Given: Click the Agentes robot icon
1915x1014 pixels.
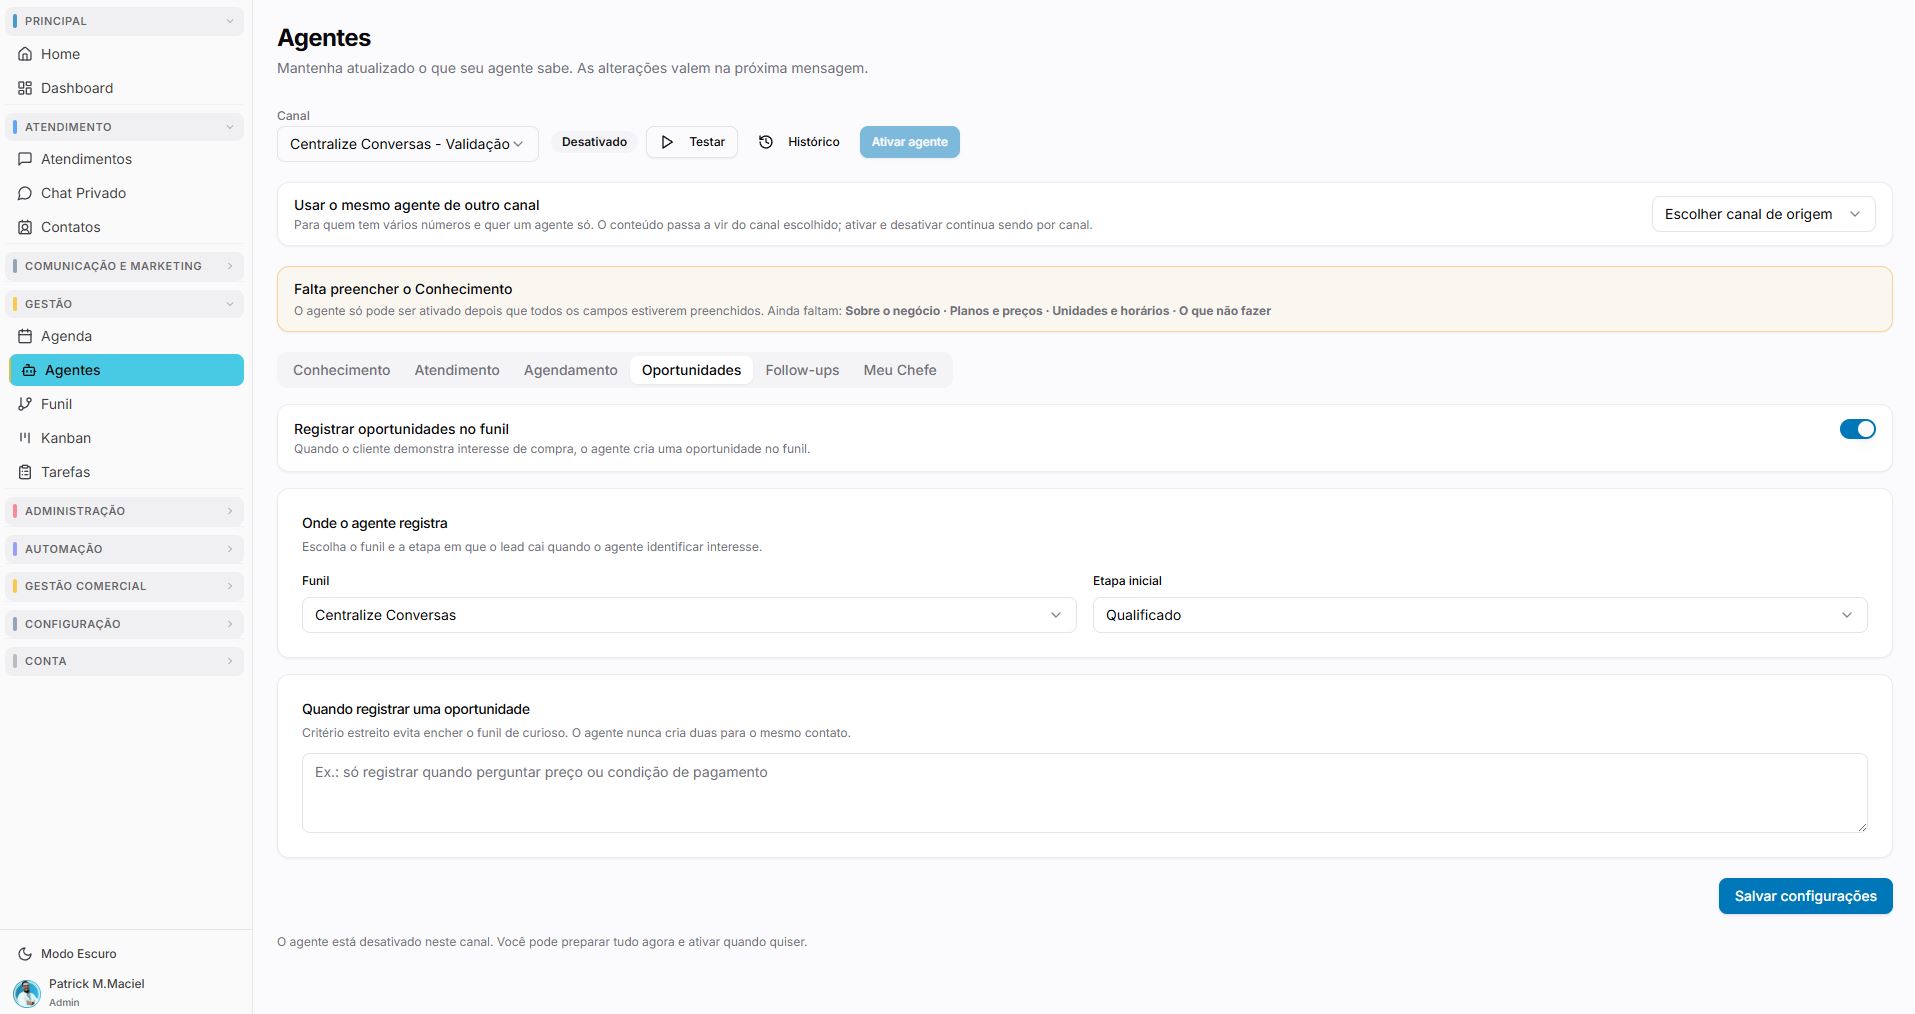Looking at the screenshot, I should click(x=29, y=370).
